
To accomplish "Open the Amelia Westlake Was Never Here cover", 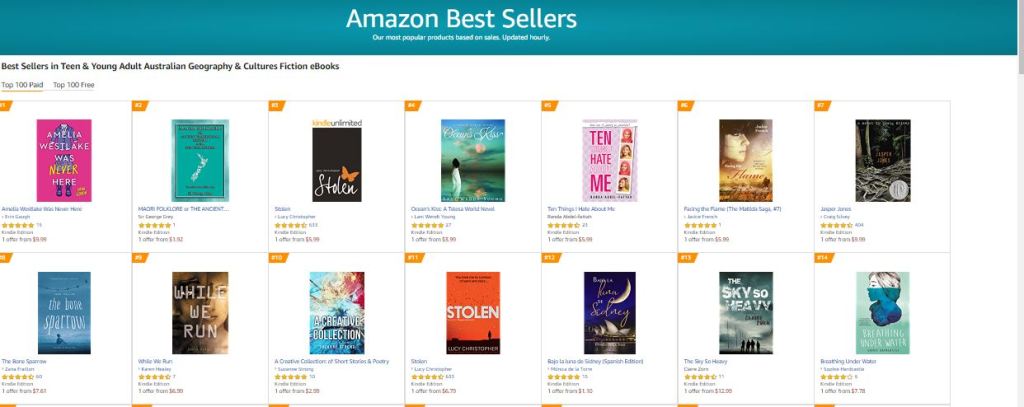I will (x=64, y=161).
